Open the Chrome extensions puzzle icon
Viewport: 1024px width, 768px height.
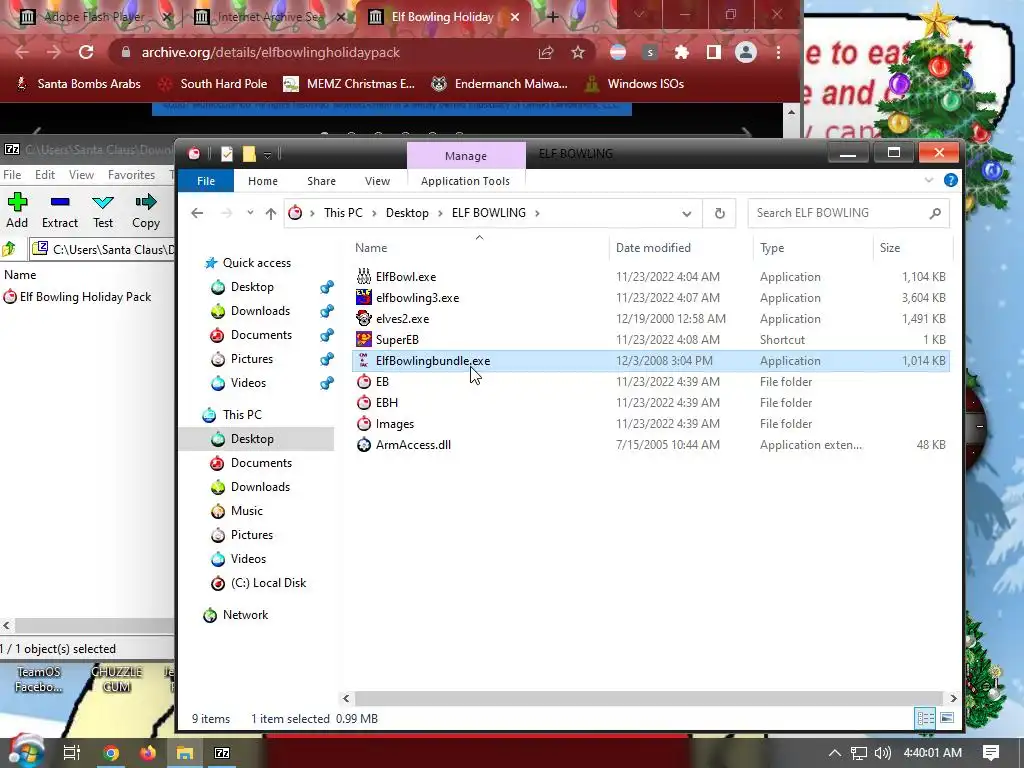pyautogui.click(x=681, y=52)
